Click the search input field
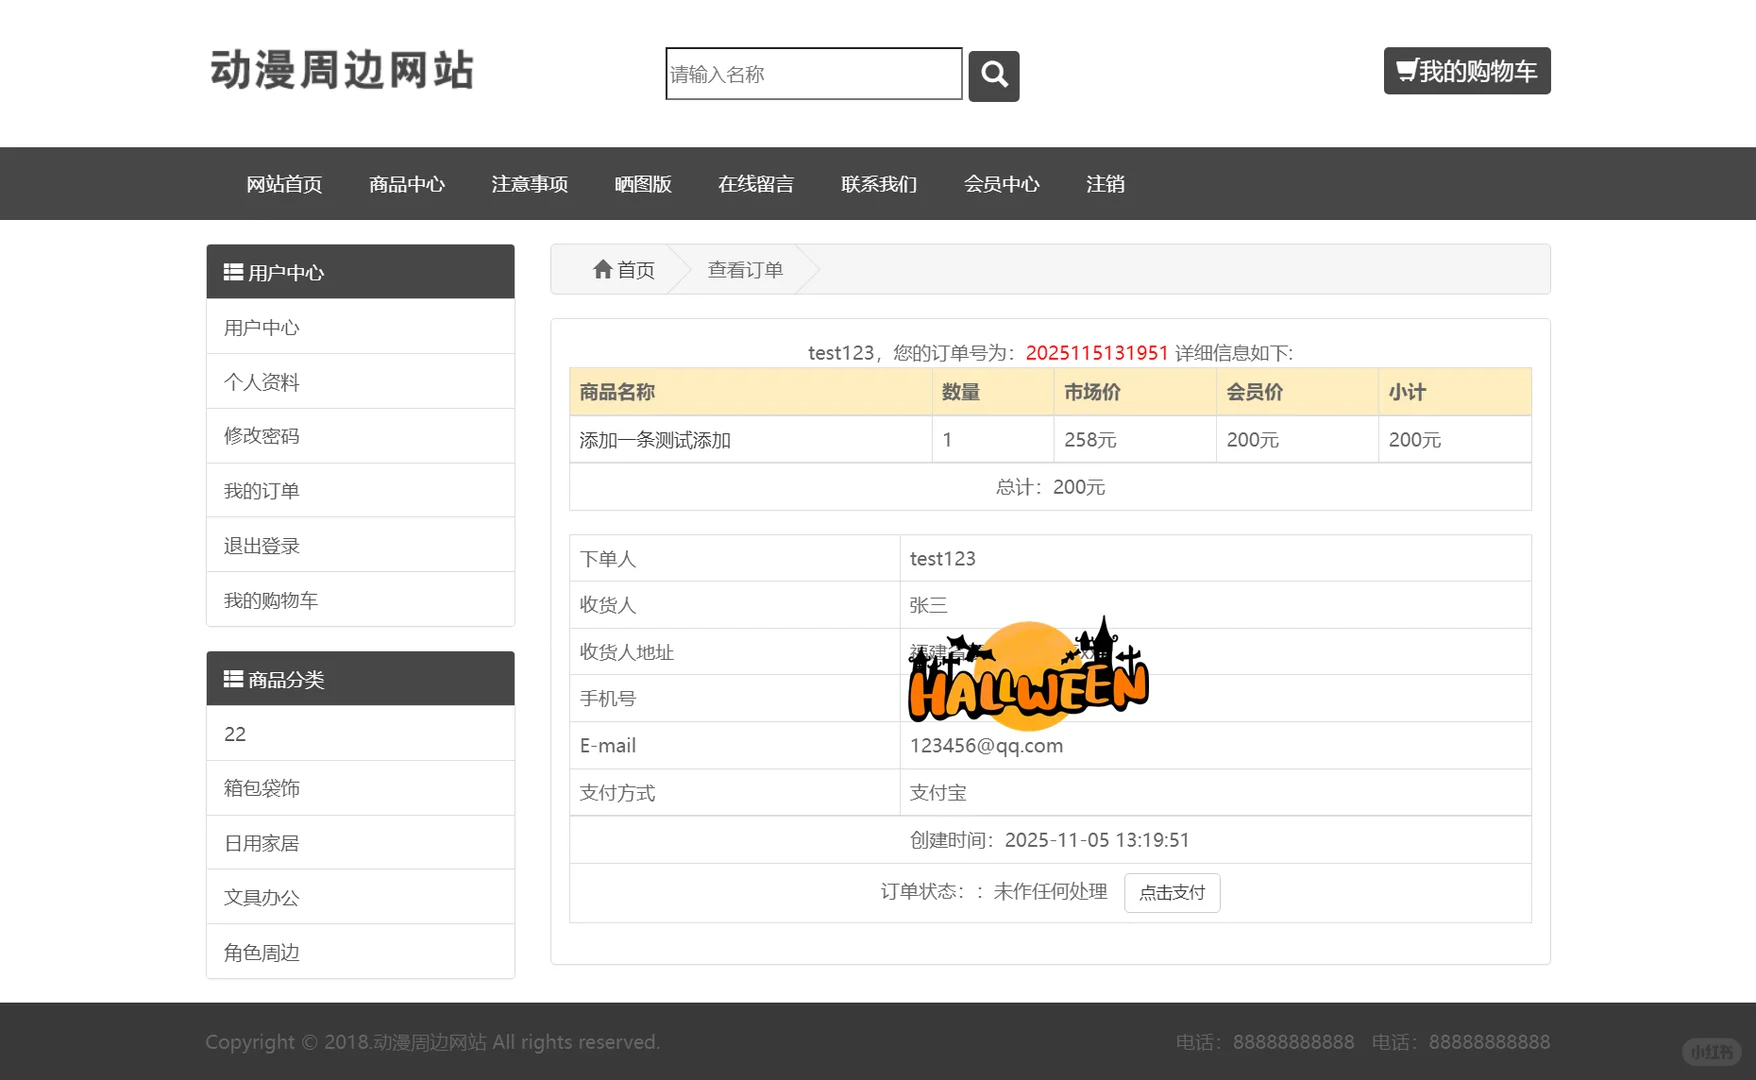This screenshot has width=1756, height=1080. [x=812, y=74]
